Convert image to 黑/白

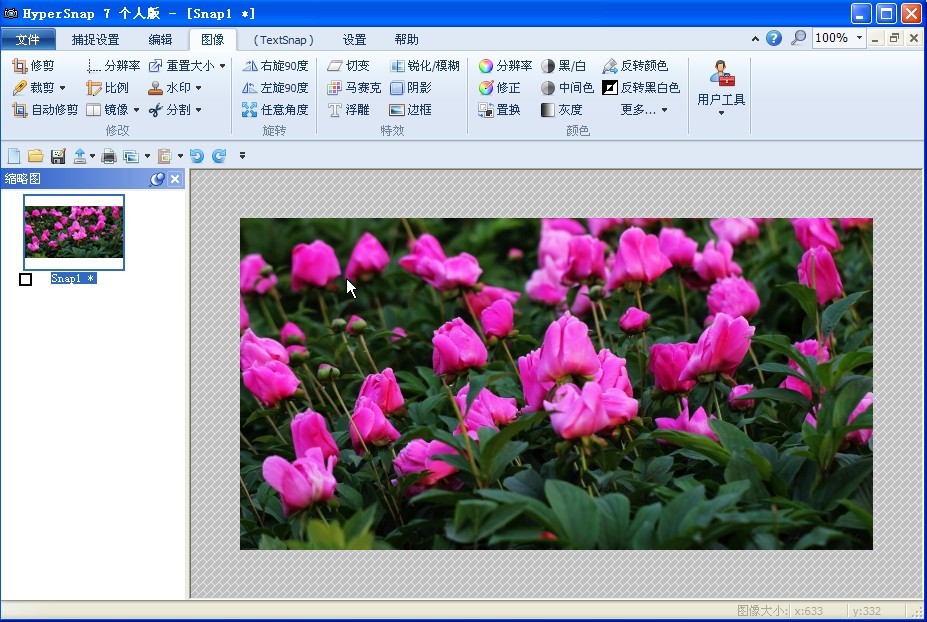click(563, 66)
